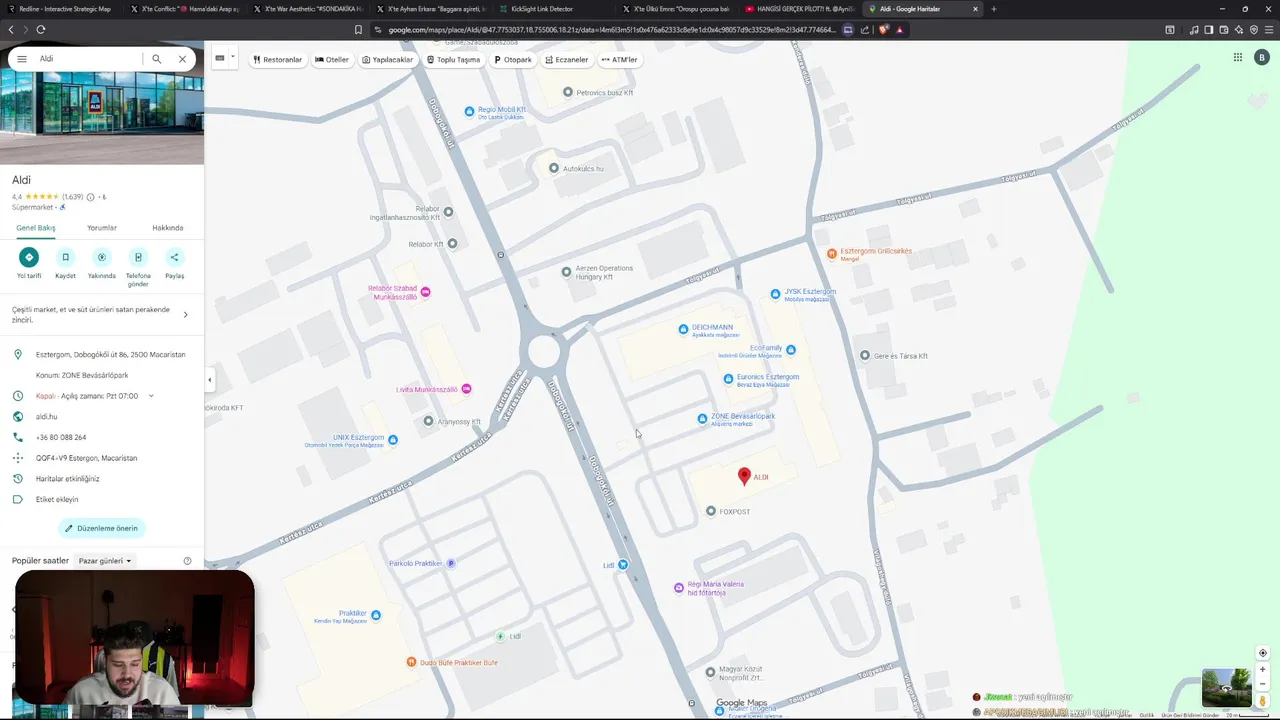Expand opening hours dropdown arrow
Screen dimensions: 1280x720
pos(151,396)
